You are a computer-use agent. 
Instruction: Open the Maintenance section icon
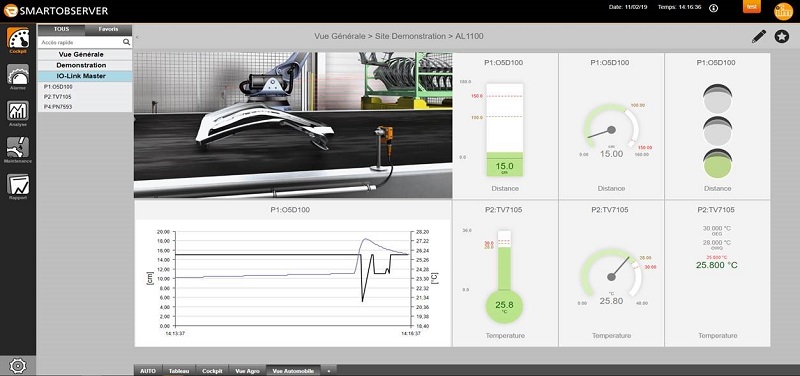pos(18,147)
